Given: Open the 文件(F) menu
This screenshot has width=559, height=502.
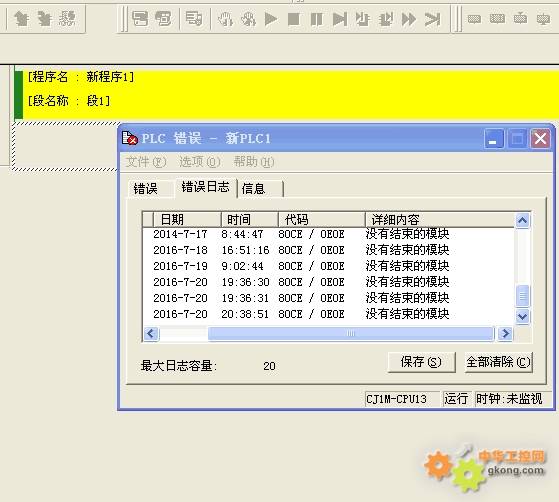Looking at the screenshot, I should coord(146,162).
